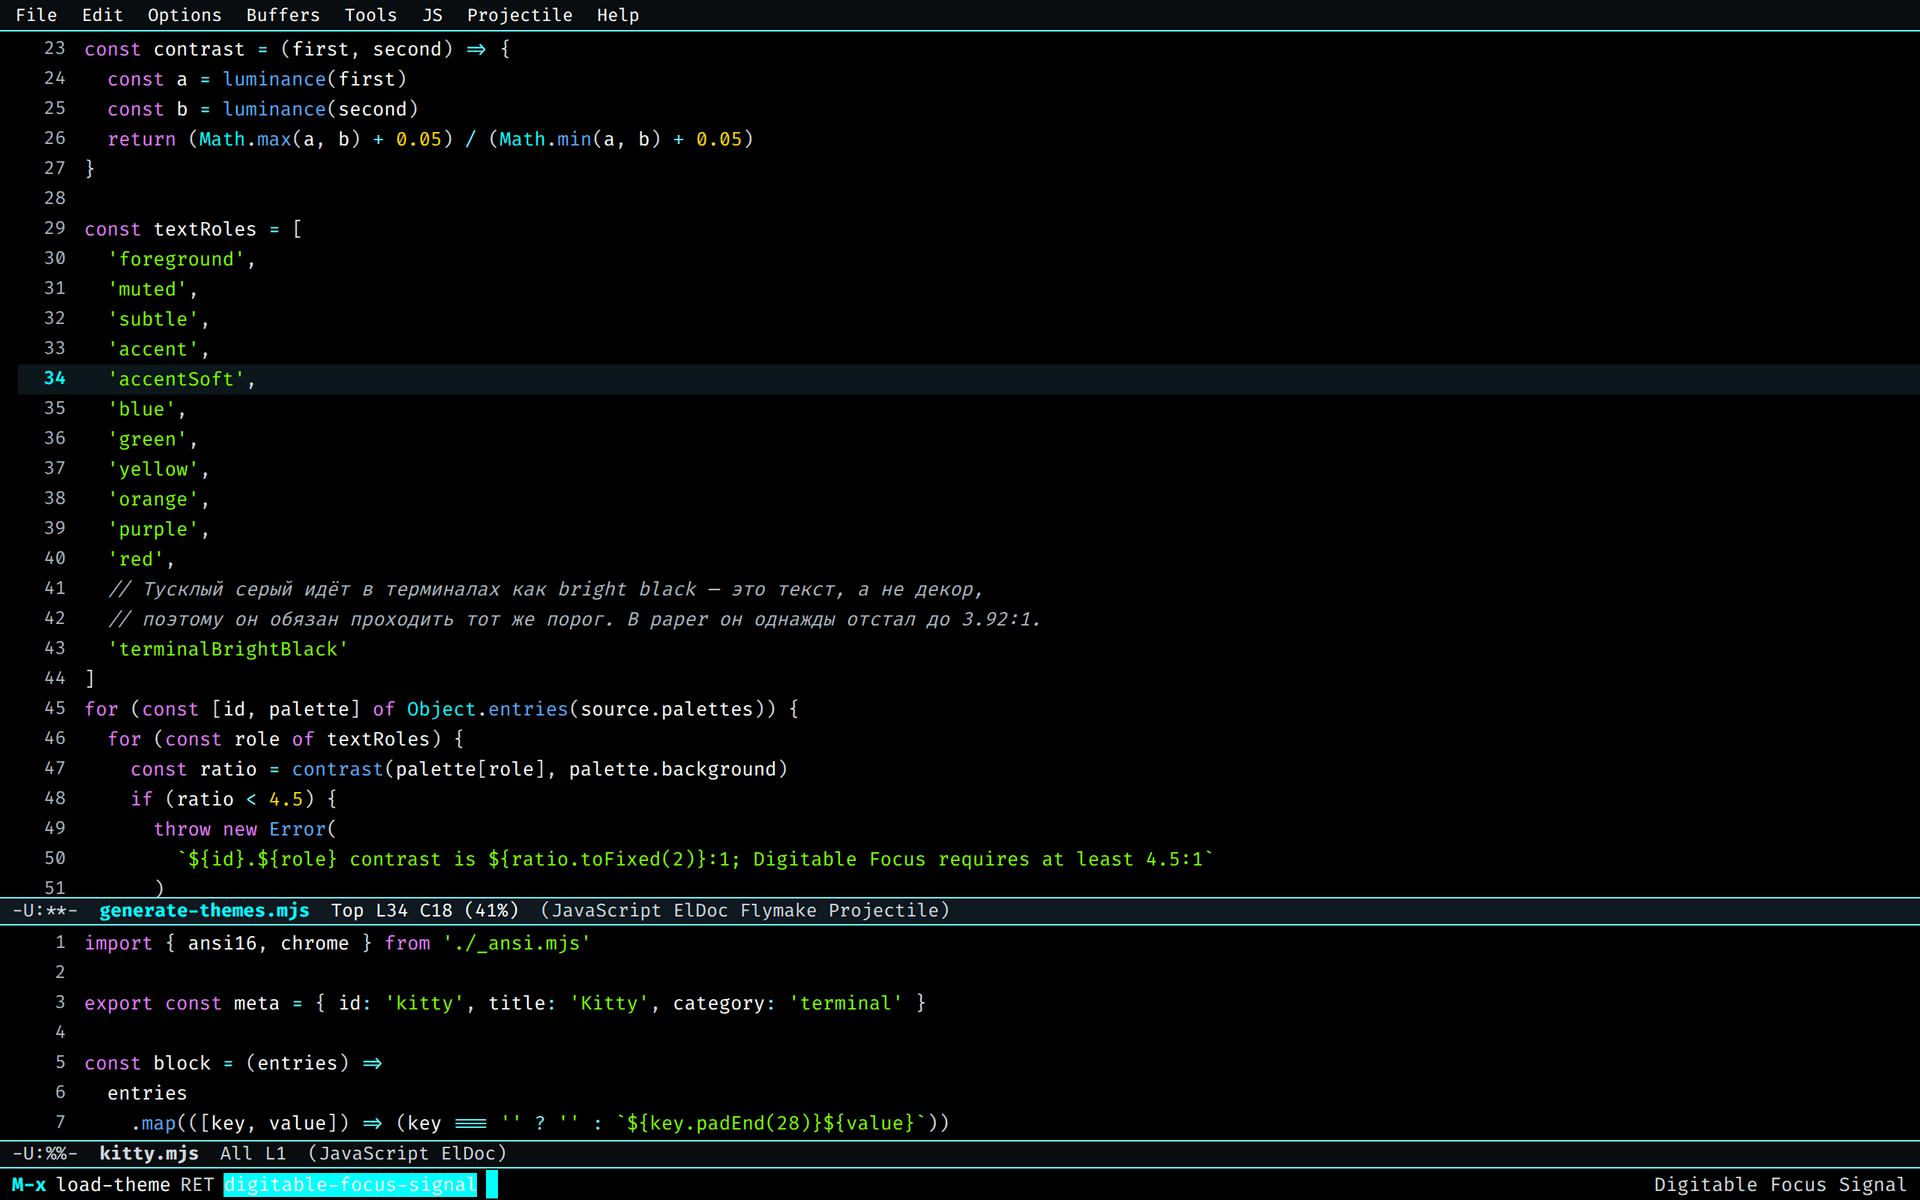Click the minibuffer input digitable-focus-signal

pos(350,1184)
